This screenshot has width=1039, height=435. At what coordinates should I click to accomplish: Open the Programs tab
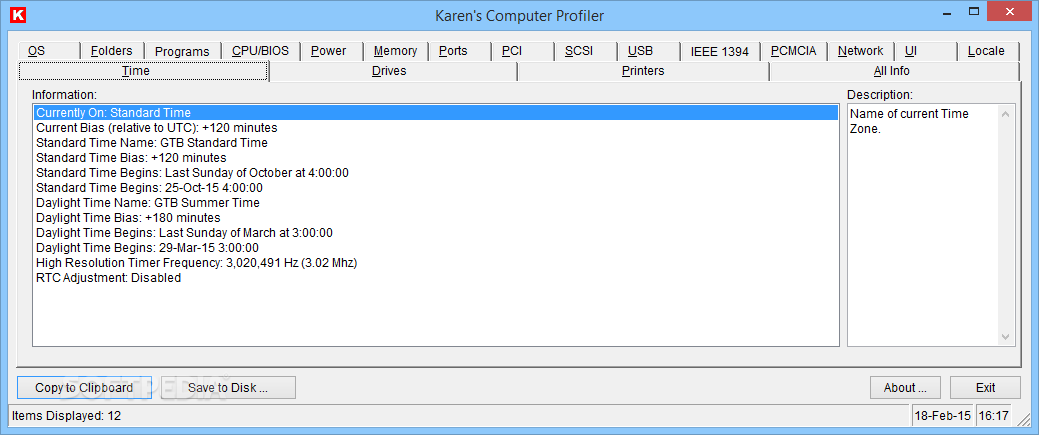(182, 51)
